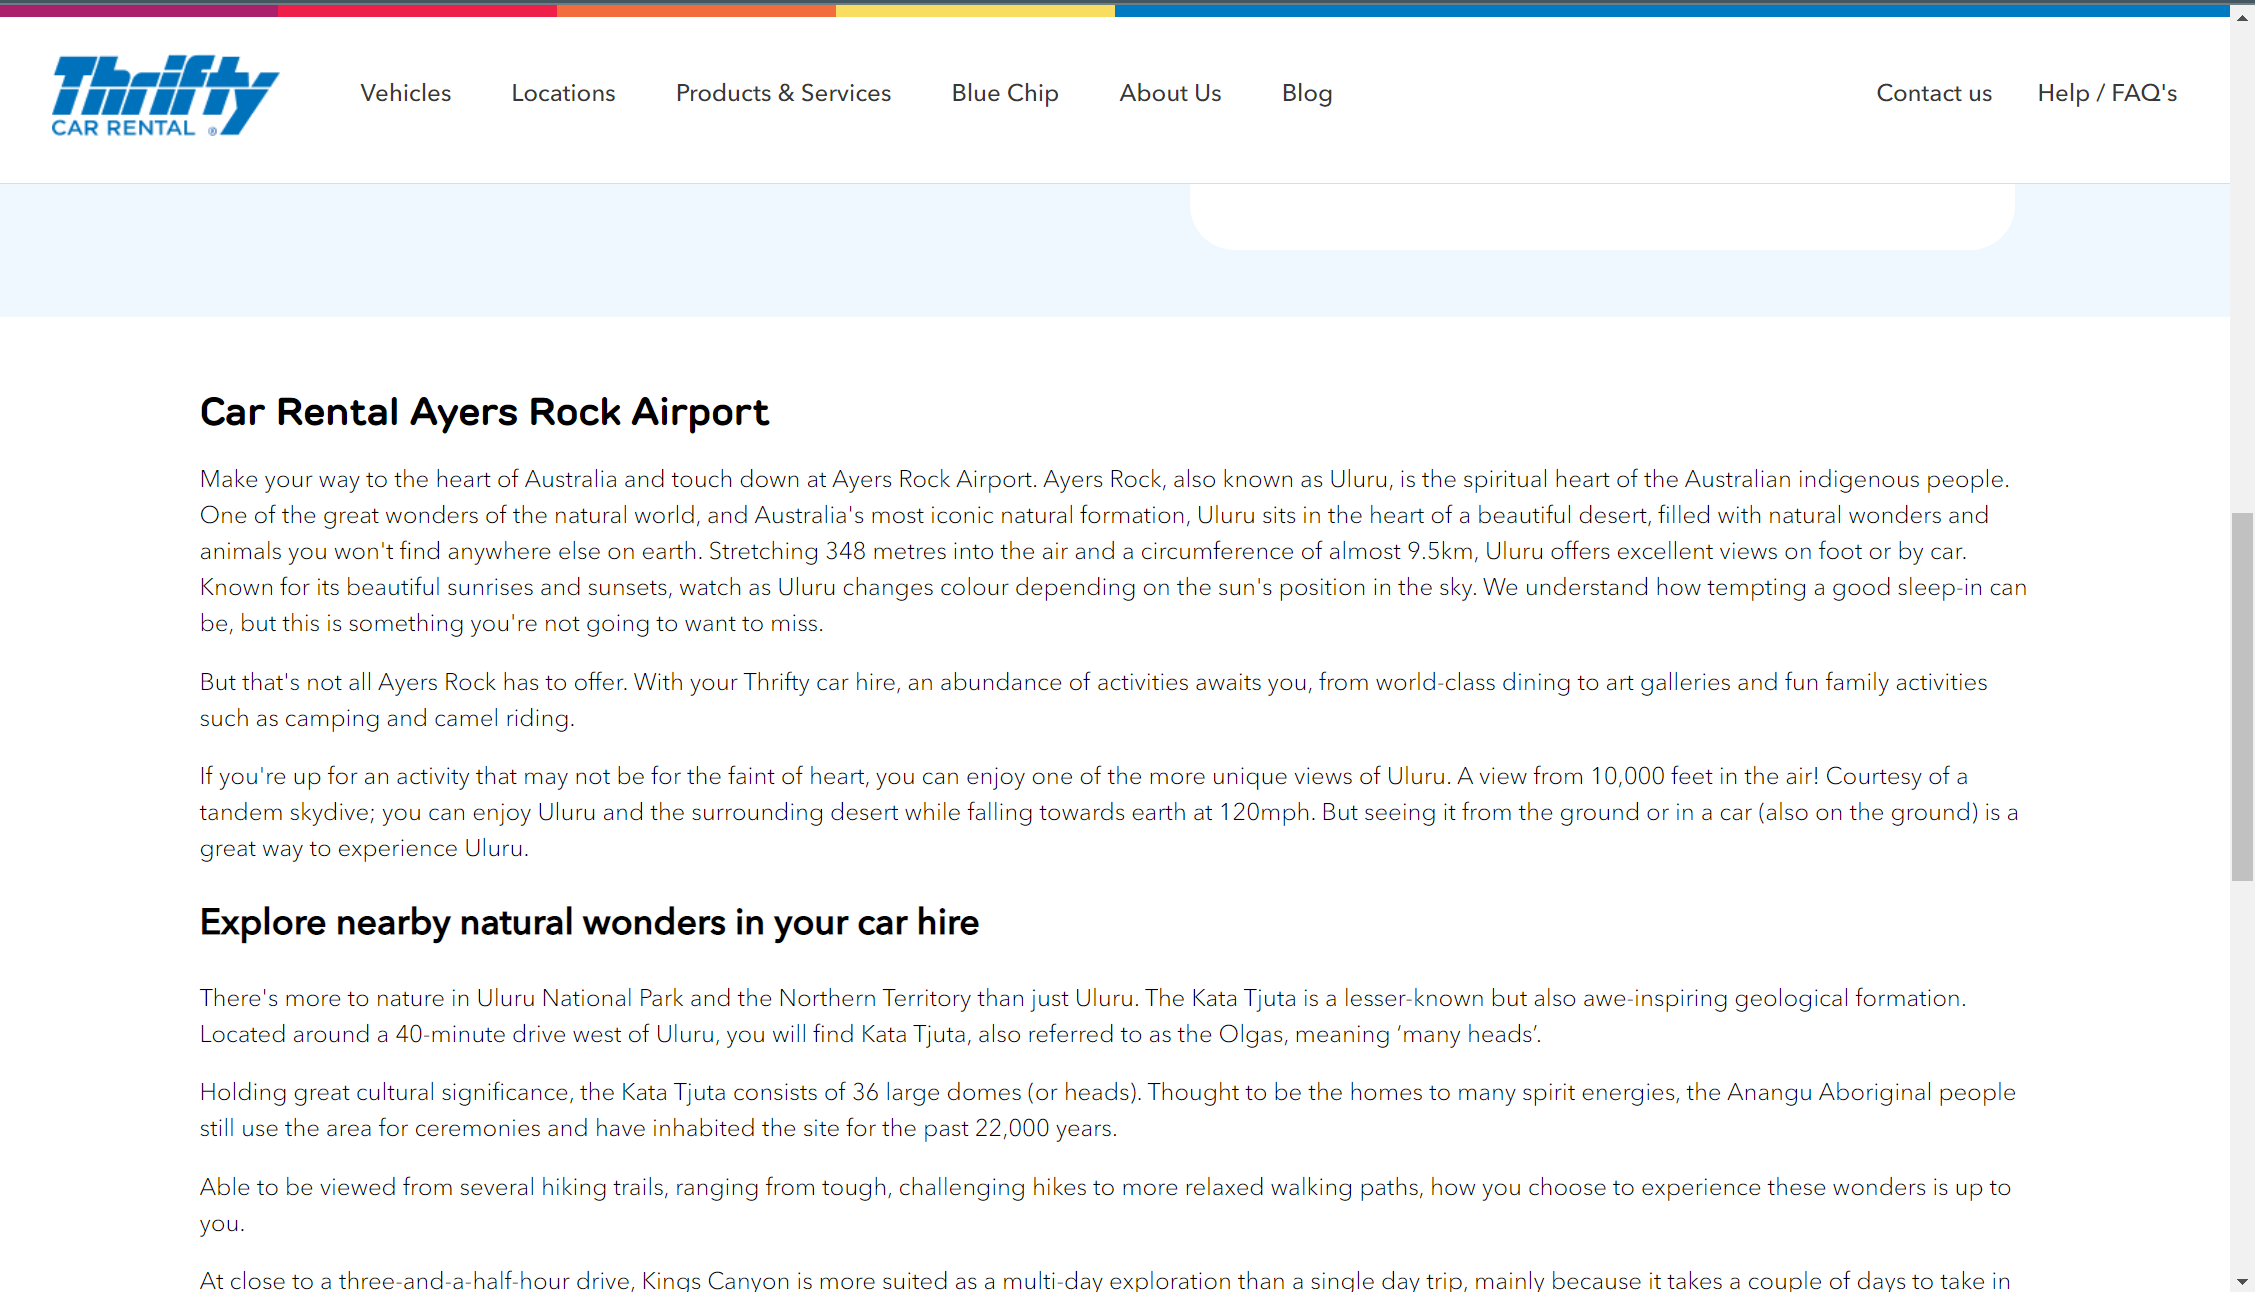Open the Locations menu
Image resolution: width=2255 pixels, height=1292 pixels.
pos(563,93)
